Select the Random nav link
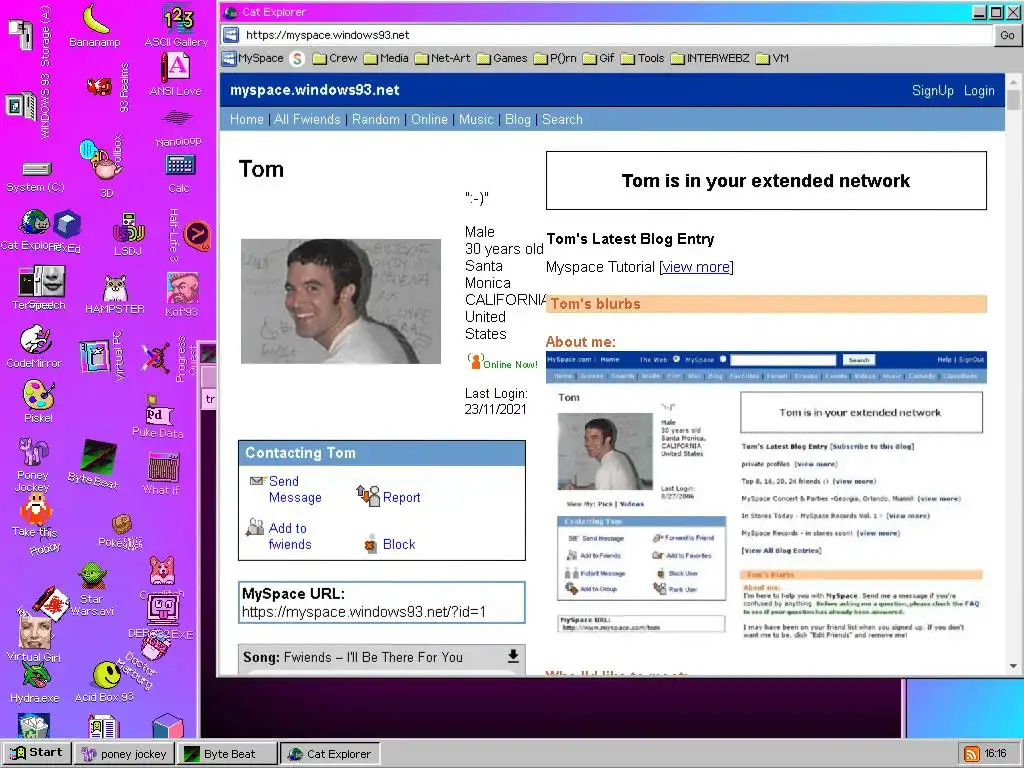1024x768 pixels. [x=376, y=120]
